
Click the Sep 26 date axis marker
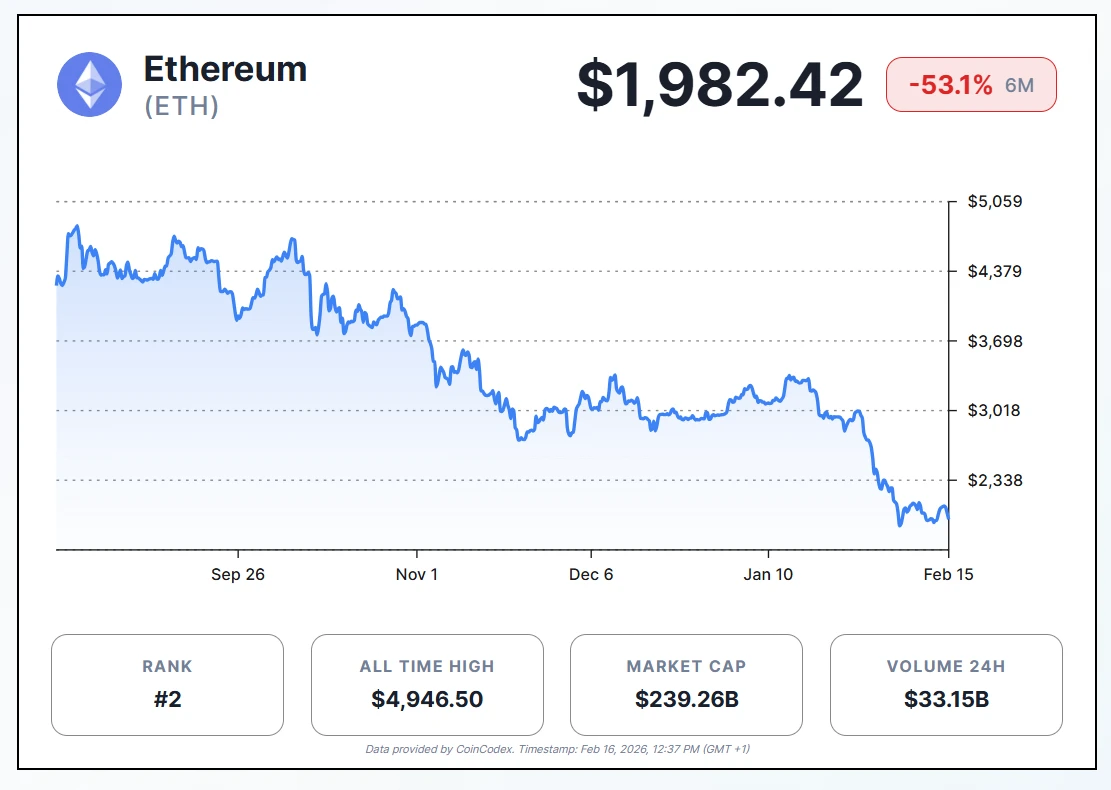point(238,574)
